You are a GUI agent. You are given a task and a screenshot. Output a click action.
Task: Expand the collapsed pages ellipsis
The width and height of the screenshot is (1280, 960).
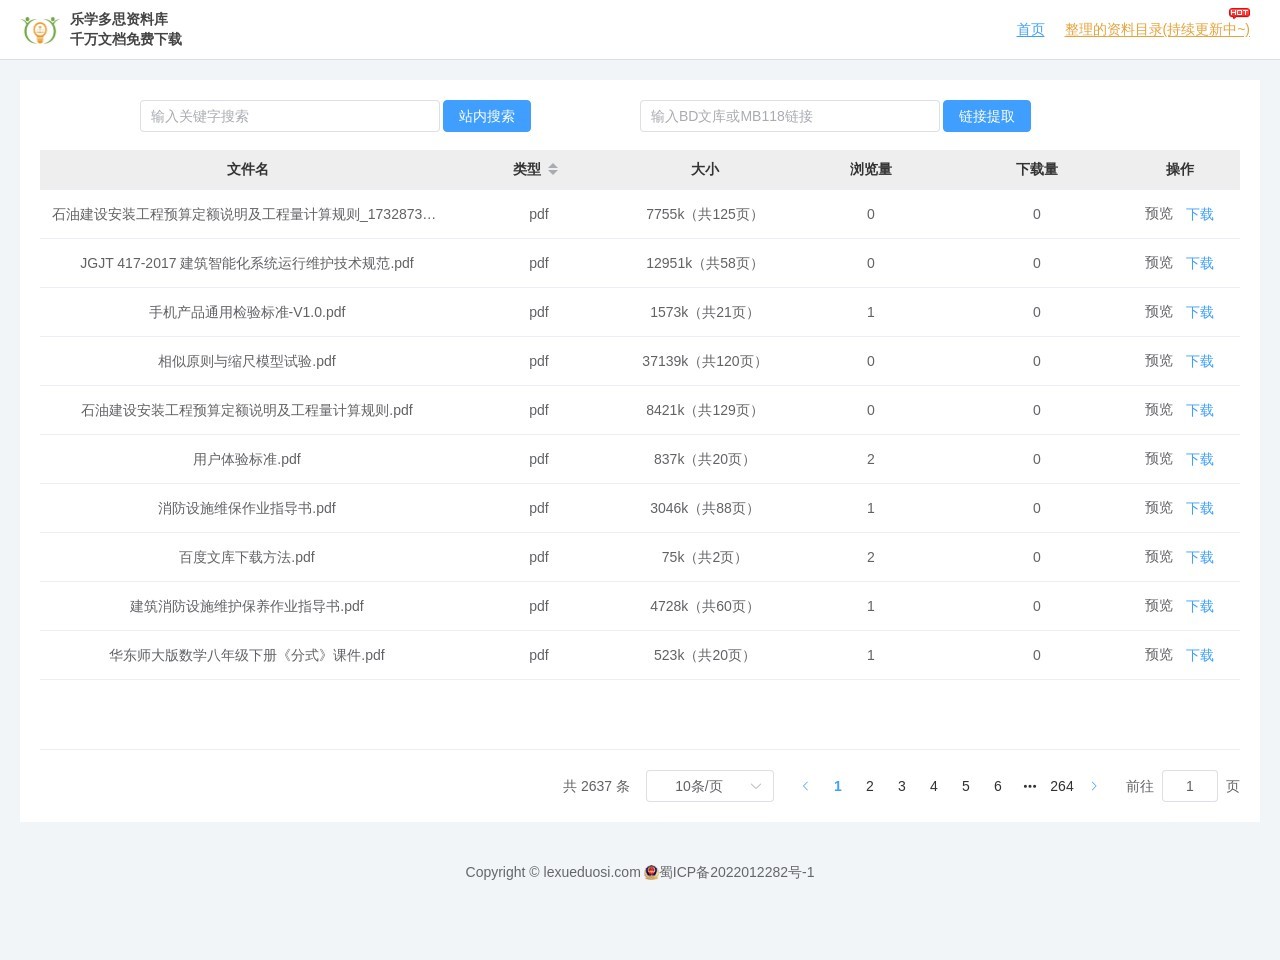[x=1030, y=786]
